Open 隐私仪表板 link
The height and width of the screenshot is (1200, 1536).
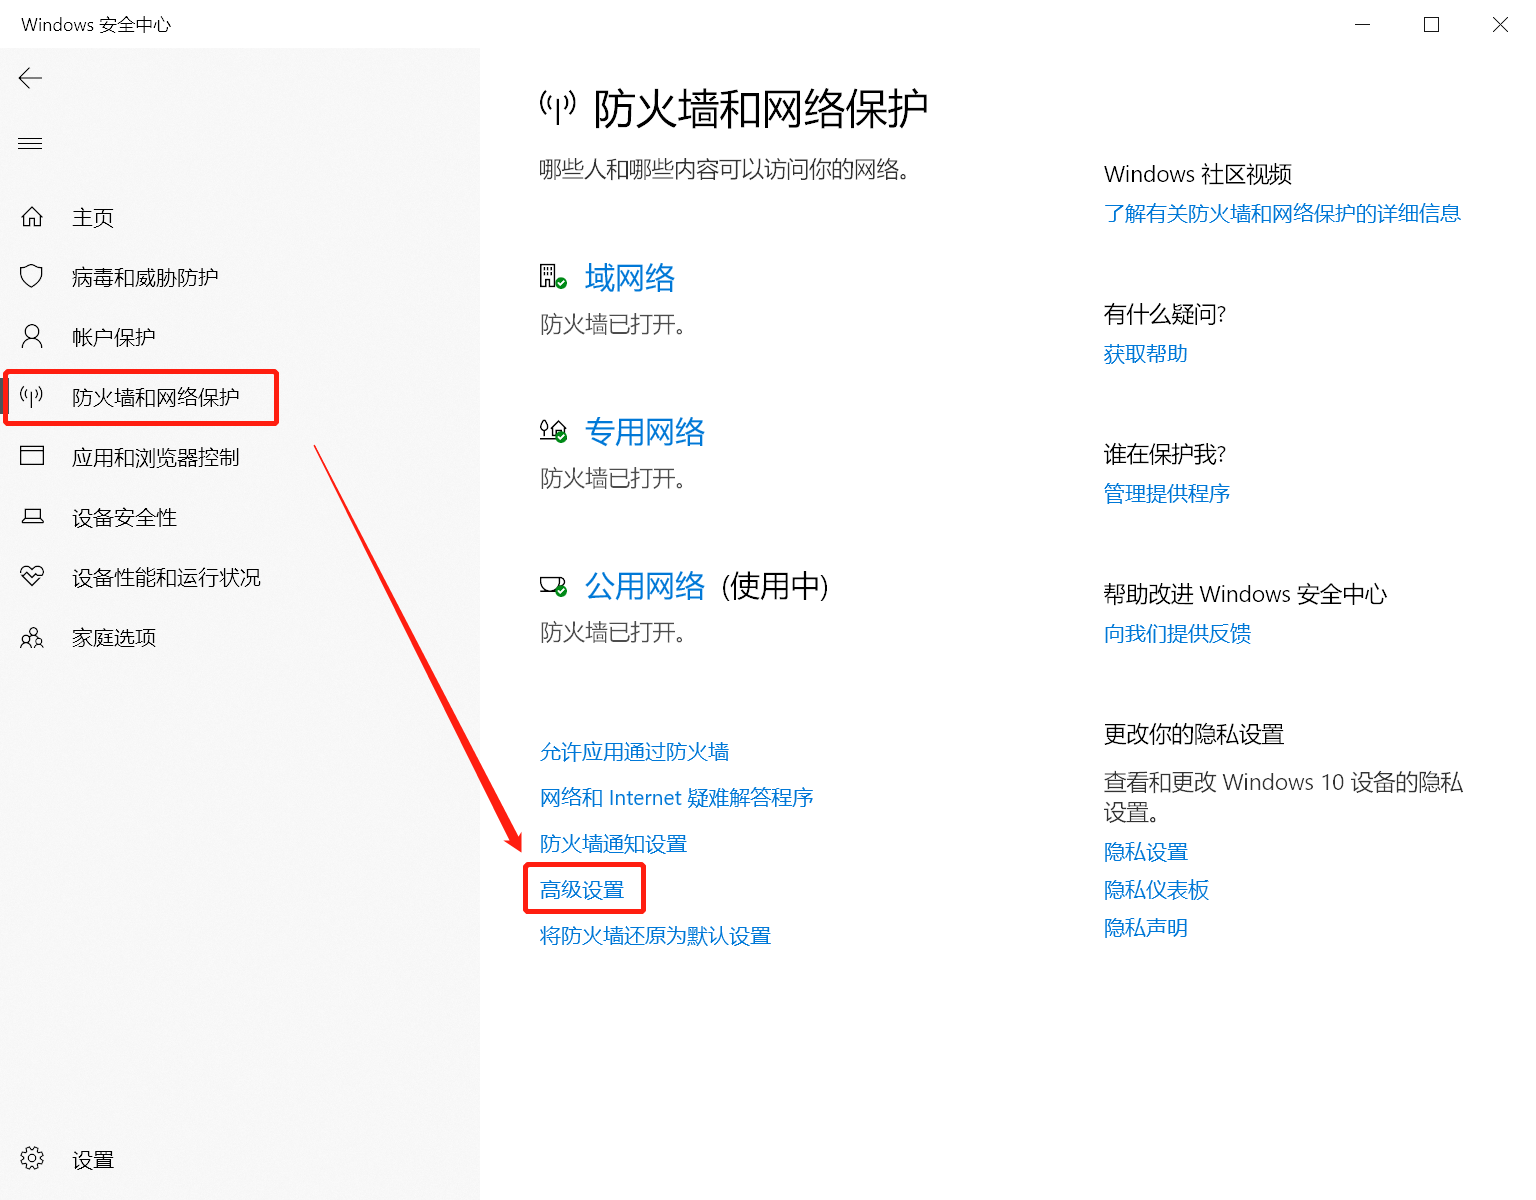tap(1156, 890)
